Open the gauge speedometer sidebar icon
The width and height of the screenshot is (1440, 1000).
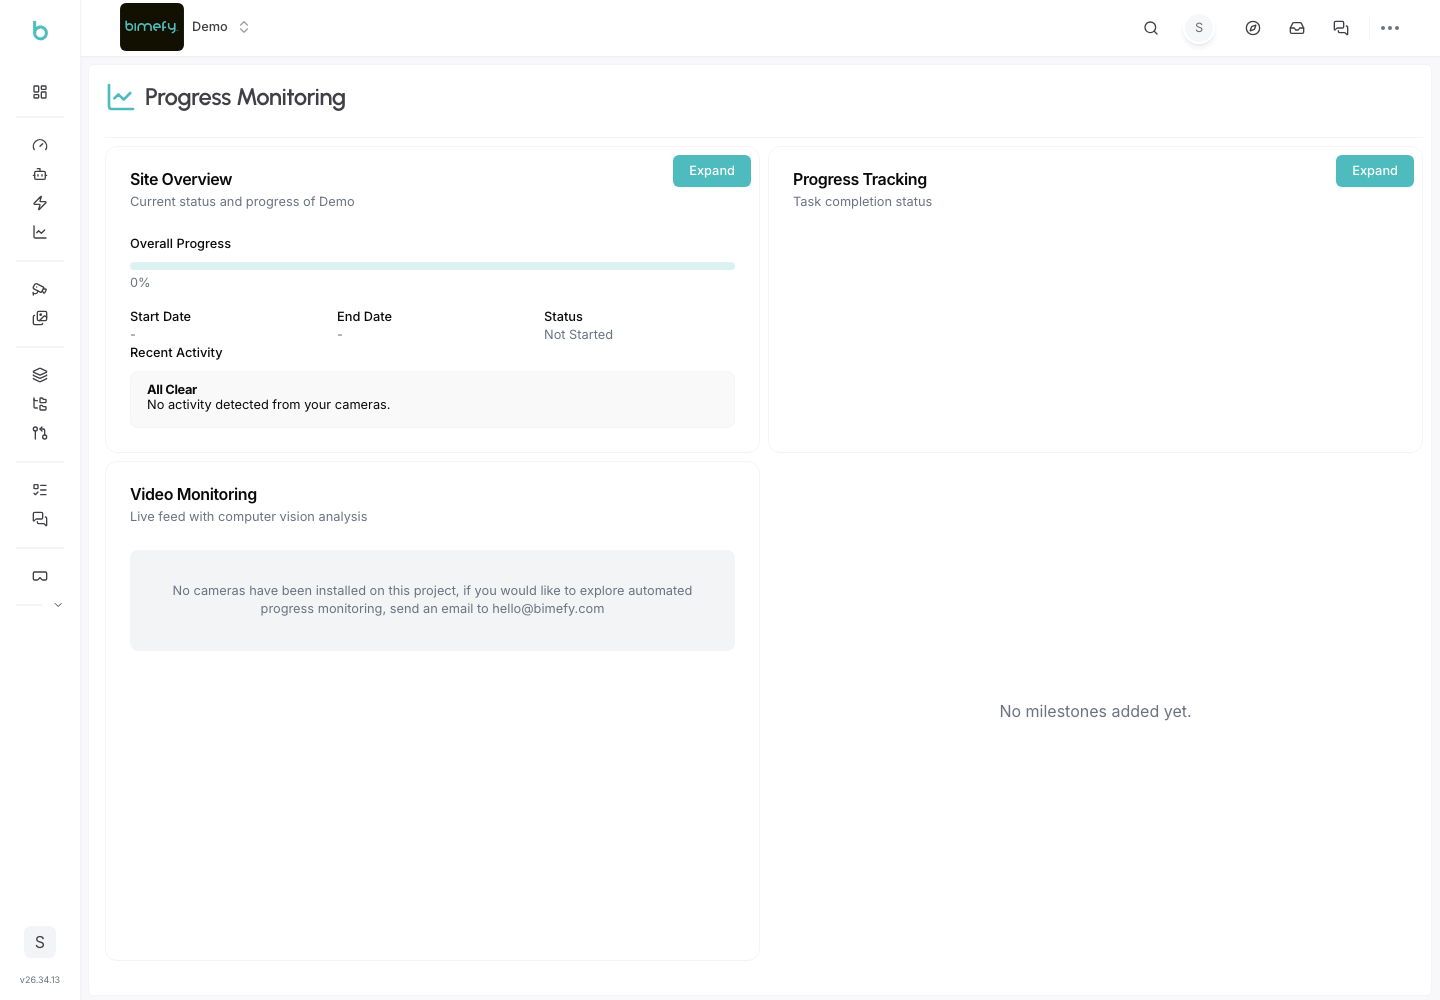click(40, 145)
